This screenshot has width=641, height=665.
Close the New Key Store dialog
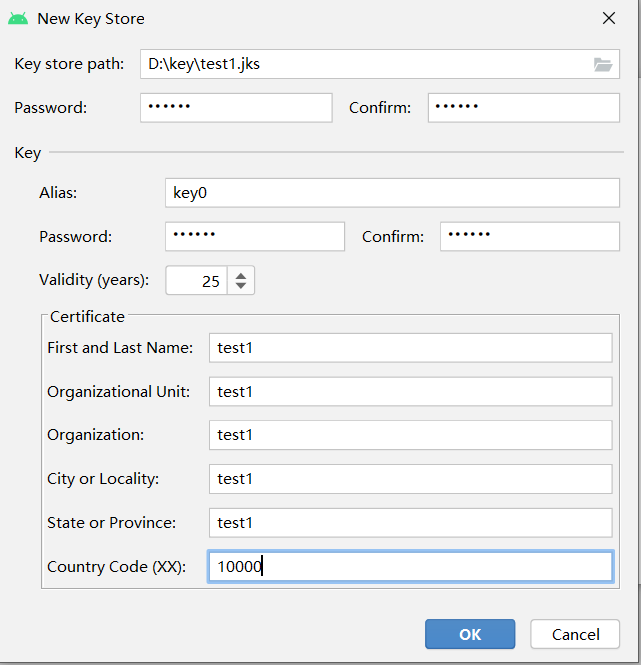click(609, 18)
